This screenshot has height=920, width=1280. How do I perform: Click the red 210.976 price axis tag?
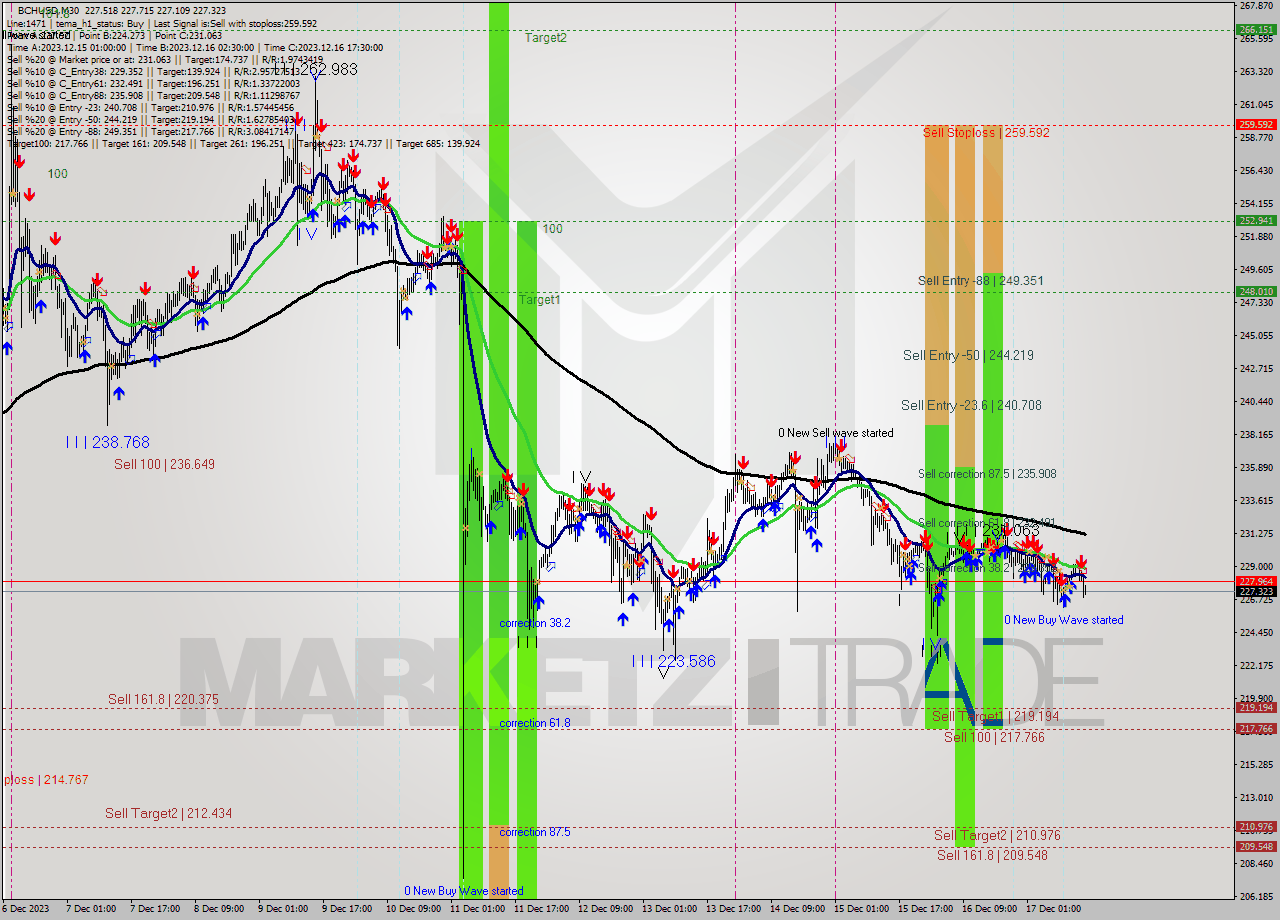tap(1256, 826)
